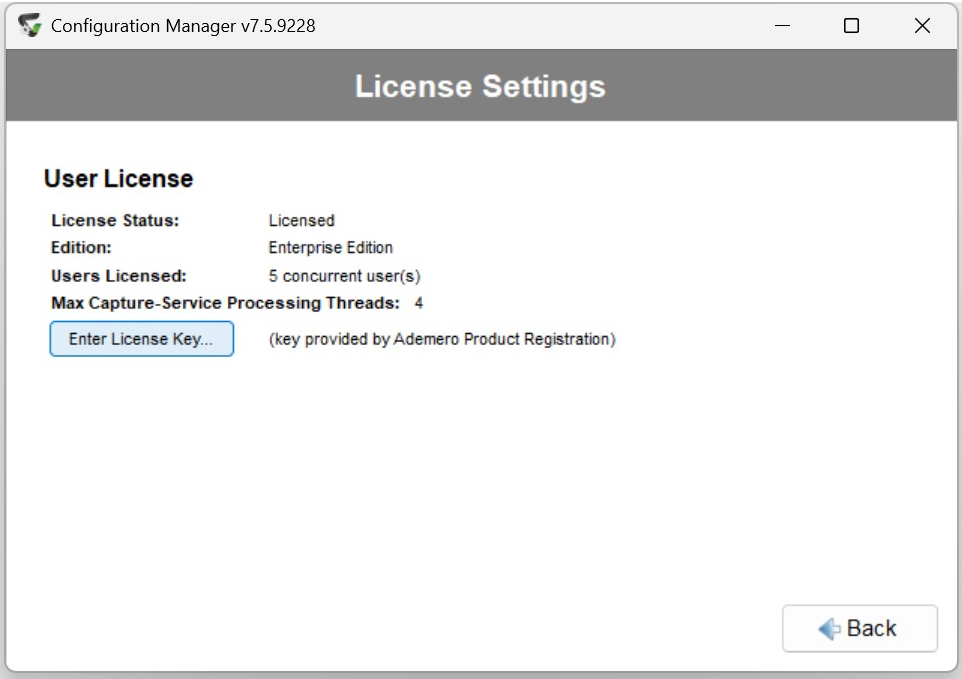Select the 5 concurrent user(s) value
This screenshot has height=679, width=962.
click(344, 275)
